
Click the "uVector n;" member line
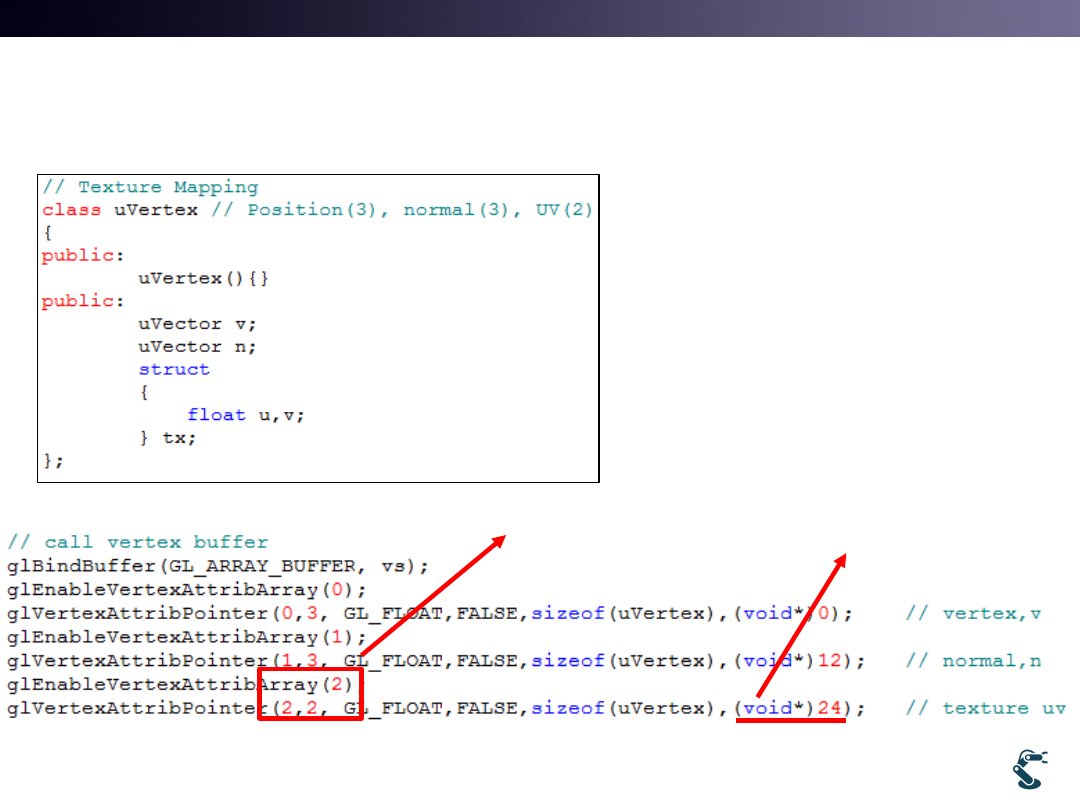coord(197,347)
